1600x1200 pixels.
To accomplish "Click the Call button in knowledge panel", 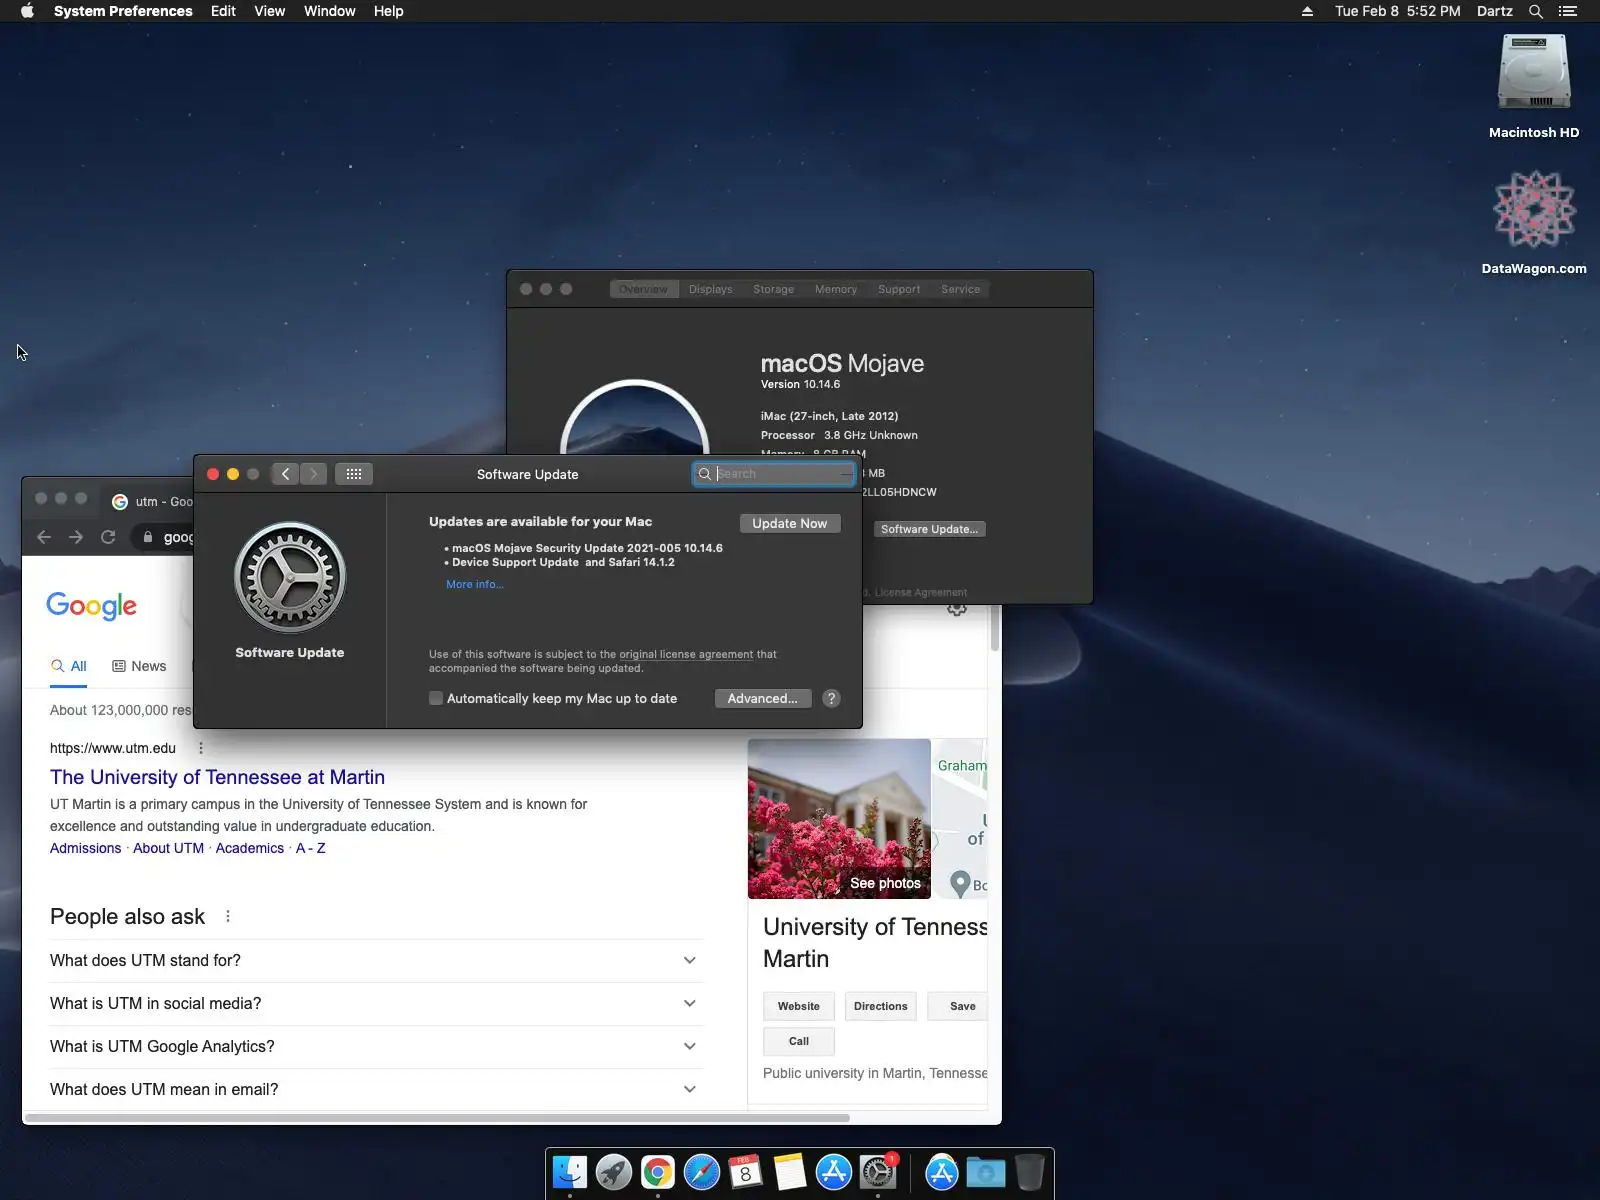I will (x=799, y=1041).
